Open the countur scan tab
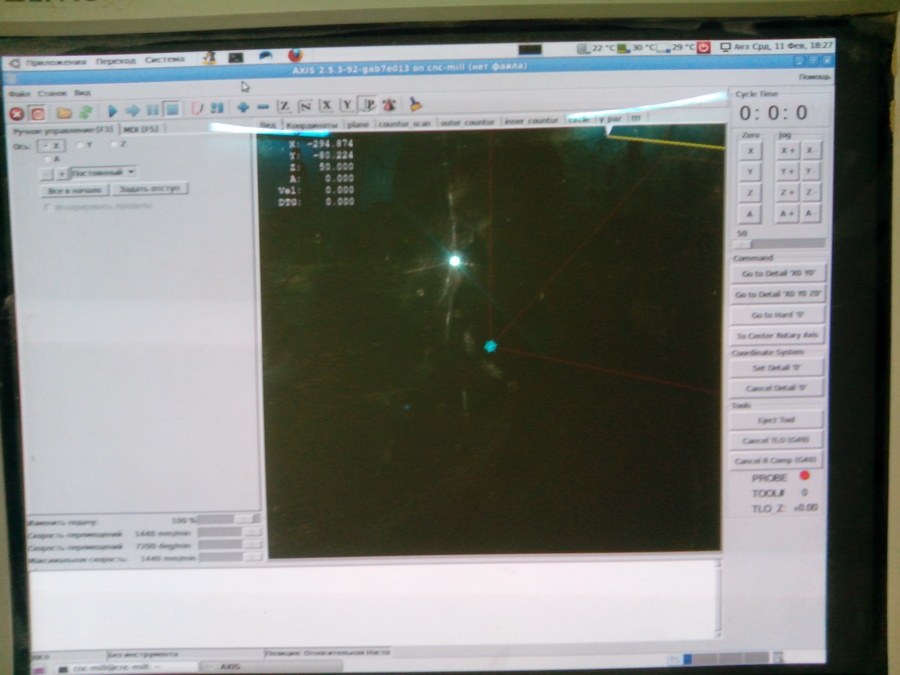The image size is (900, 675). 405,123
